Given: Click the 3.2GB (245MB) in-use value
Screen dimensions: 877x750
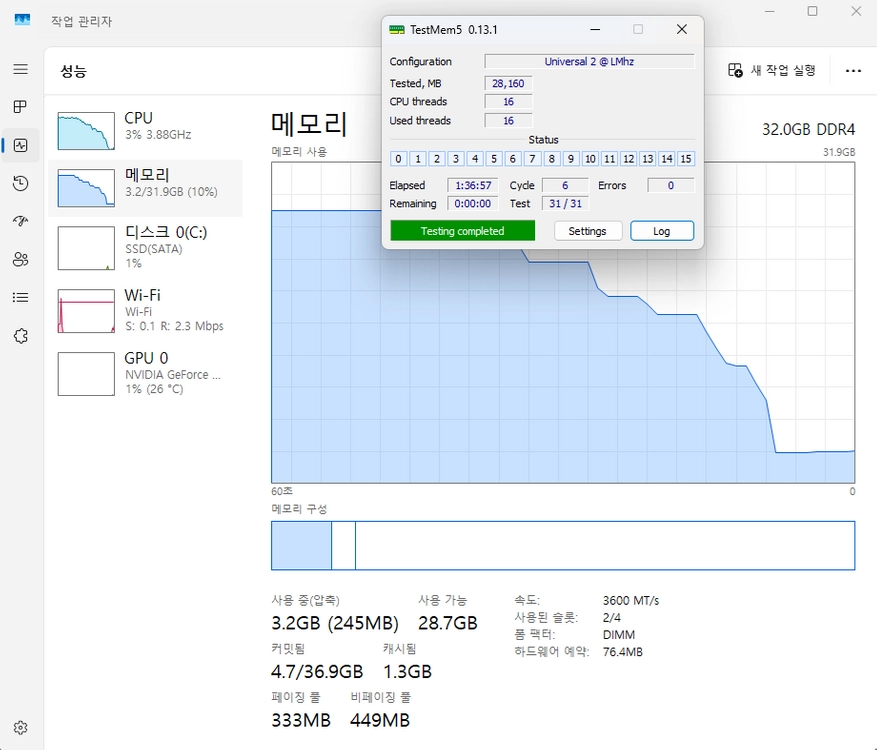Looking at the screenshot, I should click(x=335, y=623).
